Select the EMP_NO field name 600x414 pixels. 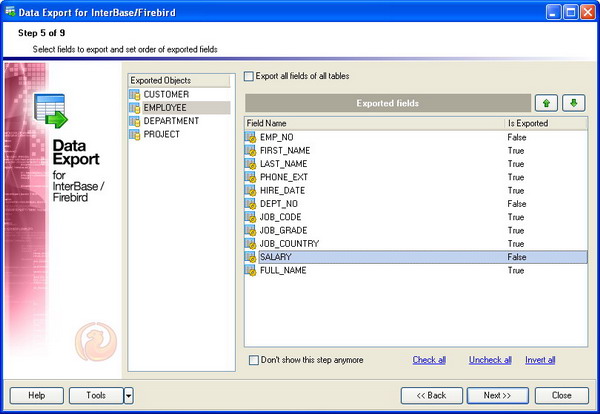pos(277,137)
